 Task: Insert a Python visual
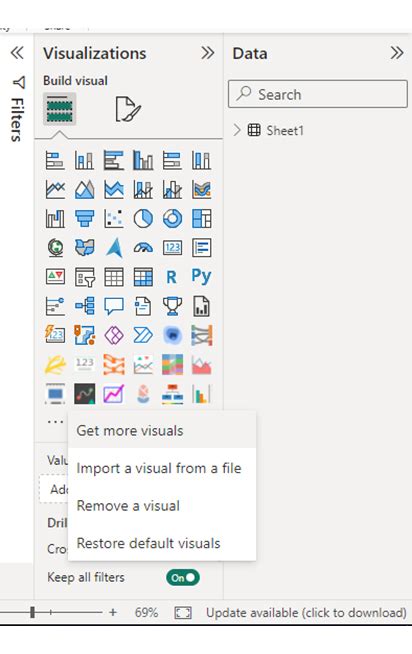pos(201,277)
